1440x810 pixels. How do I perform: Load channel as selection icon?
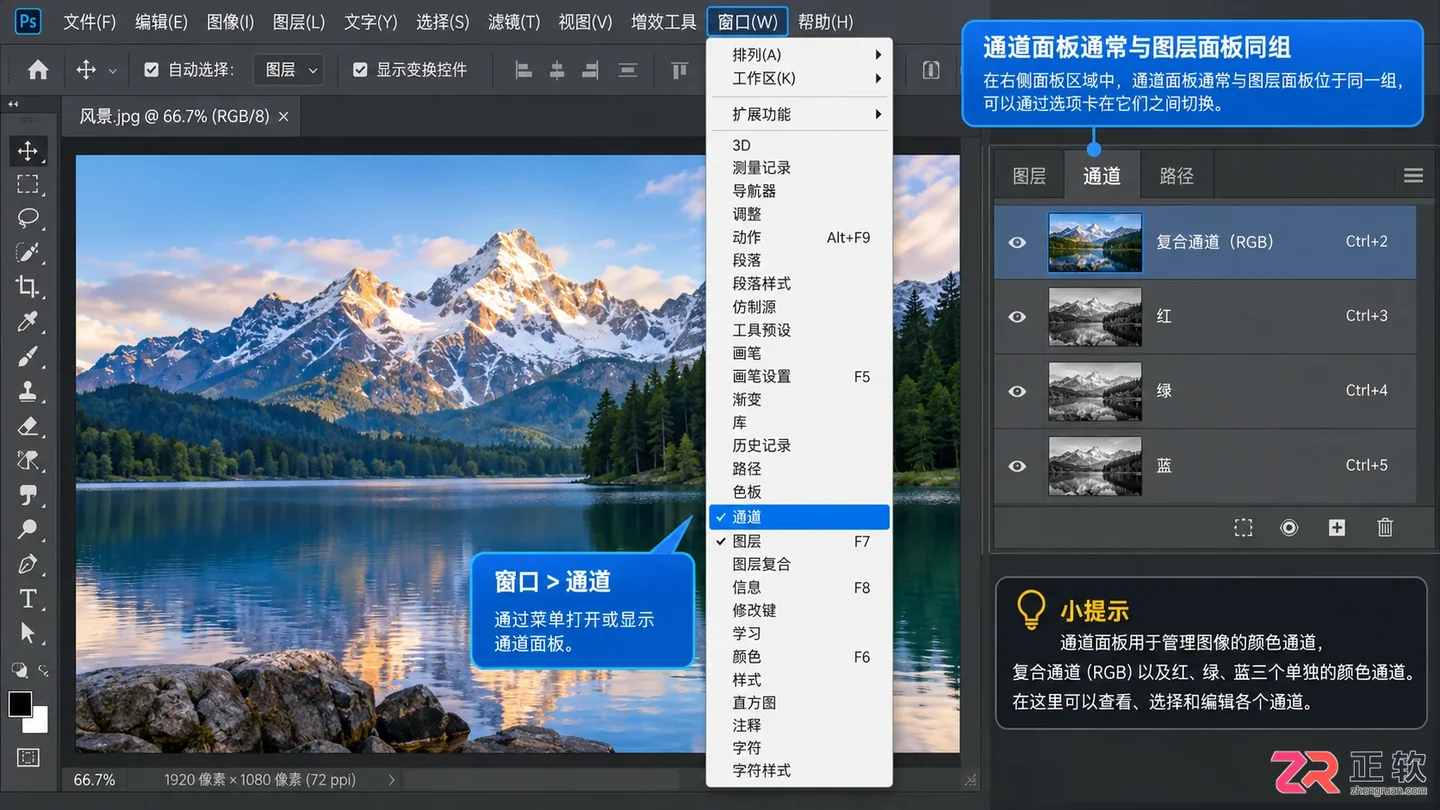pos(1243,528)
